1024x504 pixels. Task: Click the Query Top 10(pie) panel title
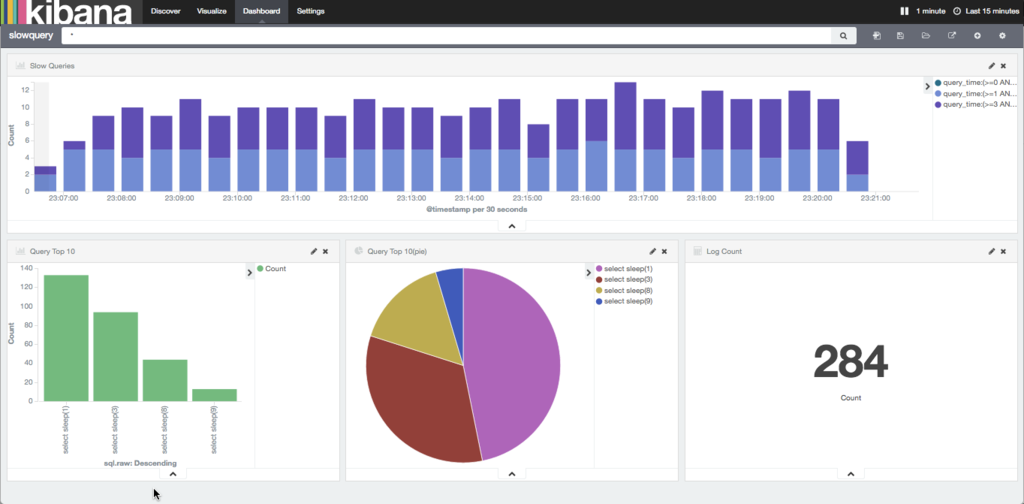pyautogui.click(x=397, y=251)
